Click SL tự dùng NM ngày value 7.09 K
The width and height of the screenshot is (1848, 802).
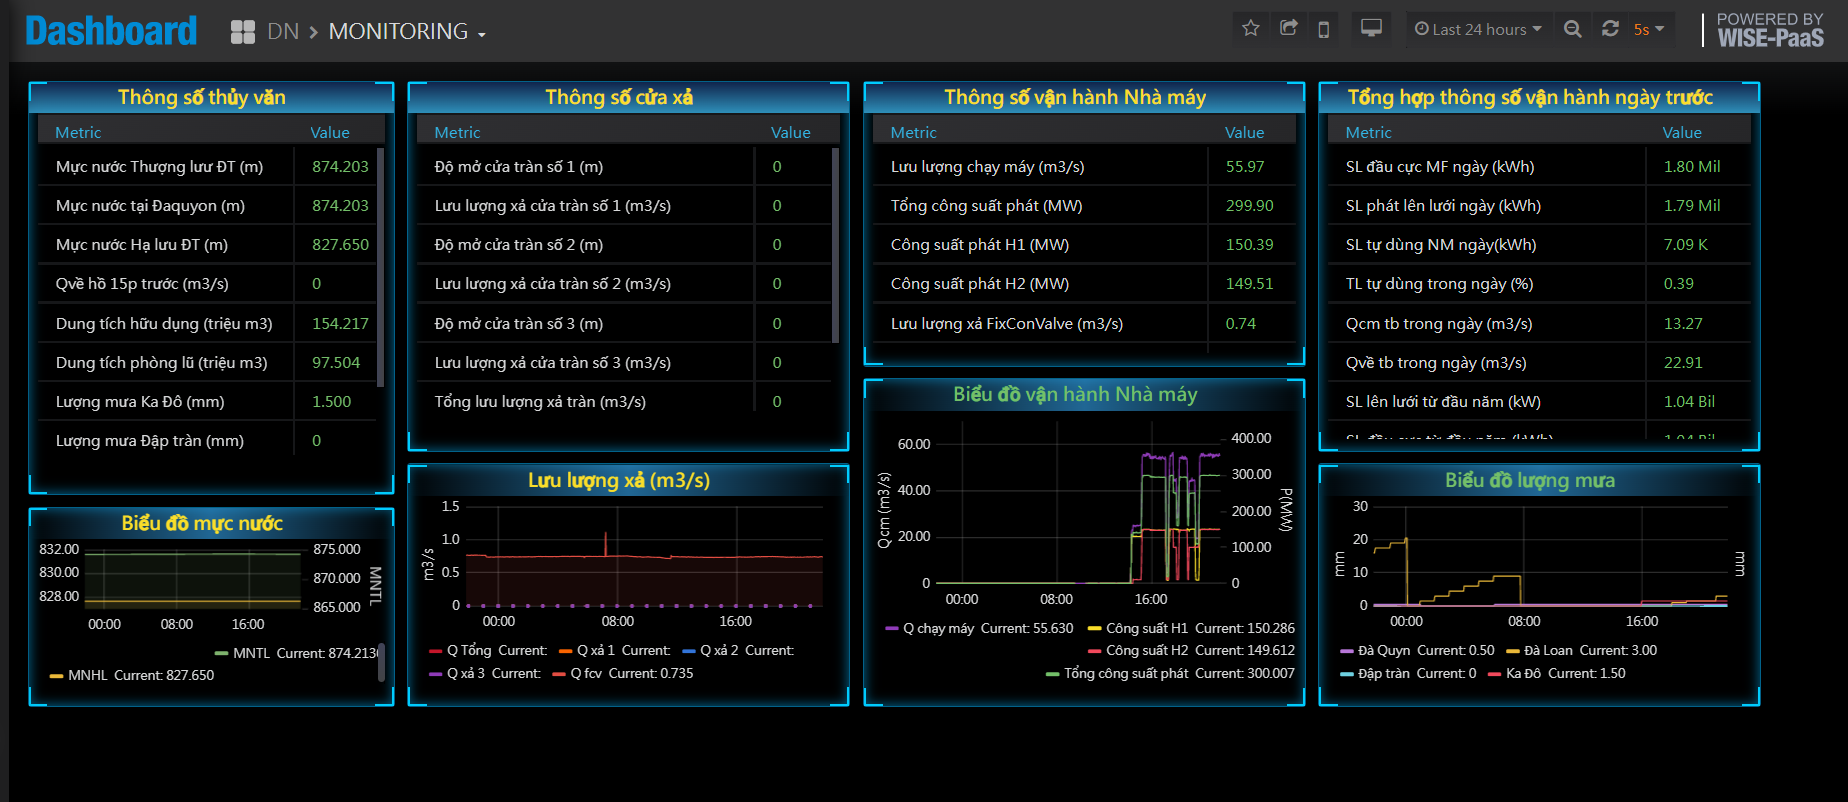pyautogui.click(x=1686, y=244)
